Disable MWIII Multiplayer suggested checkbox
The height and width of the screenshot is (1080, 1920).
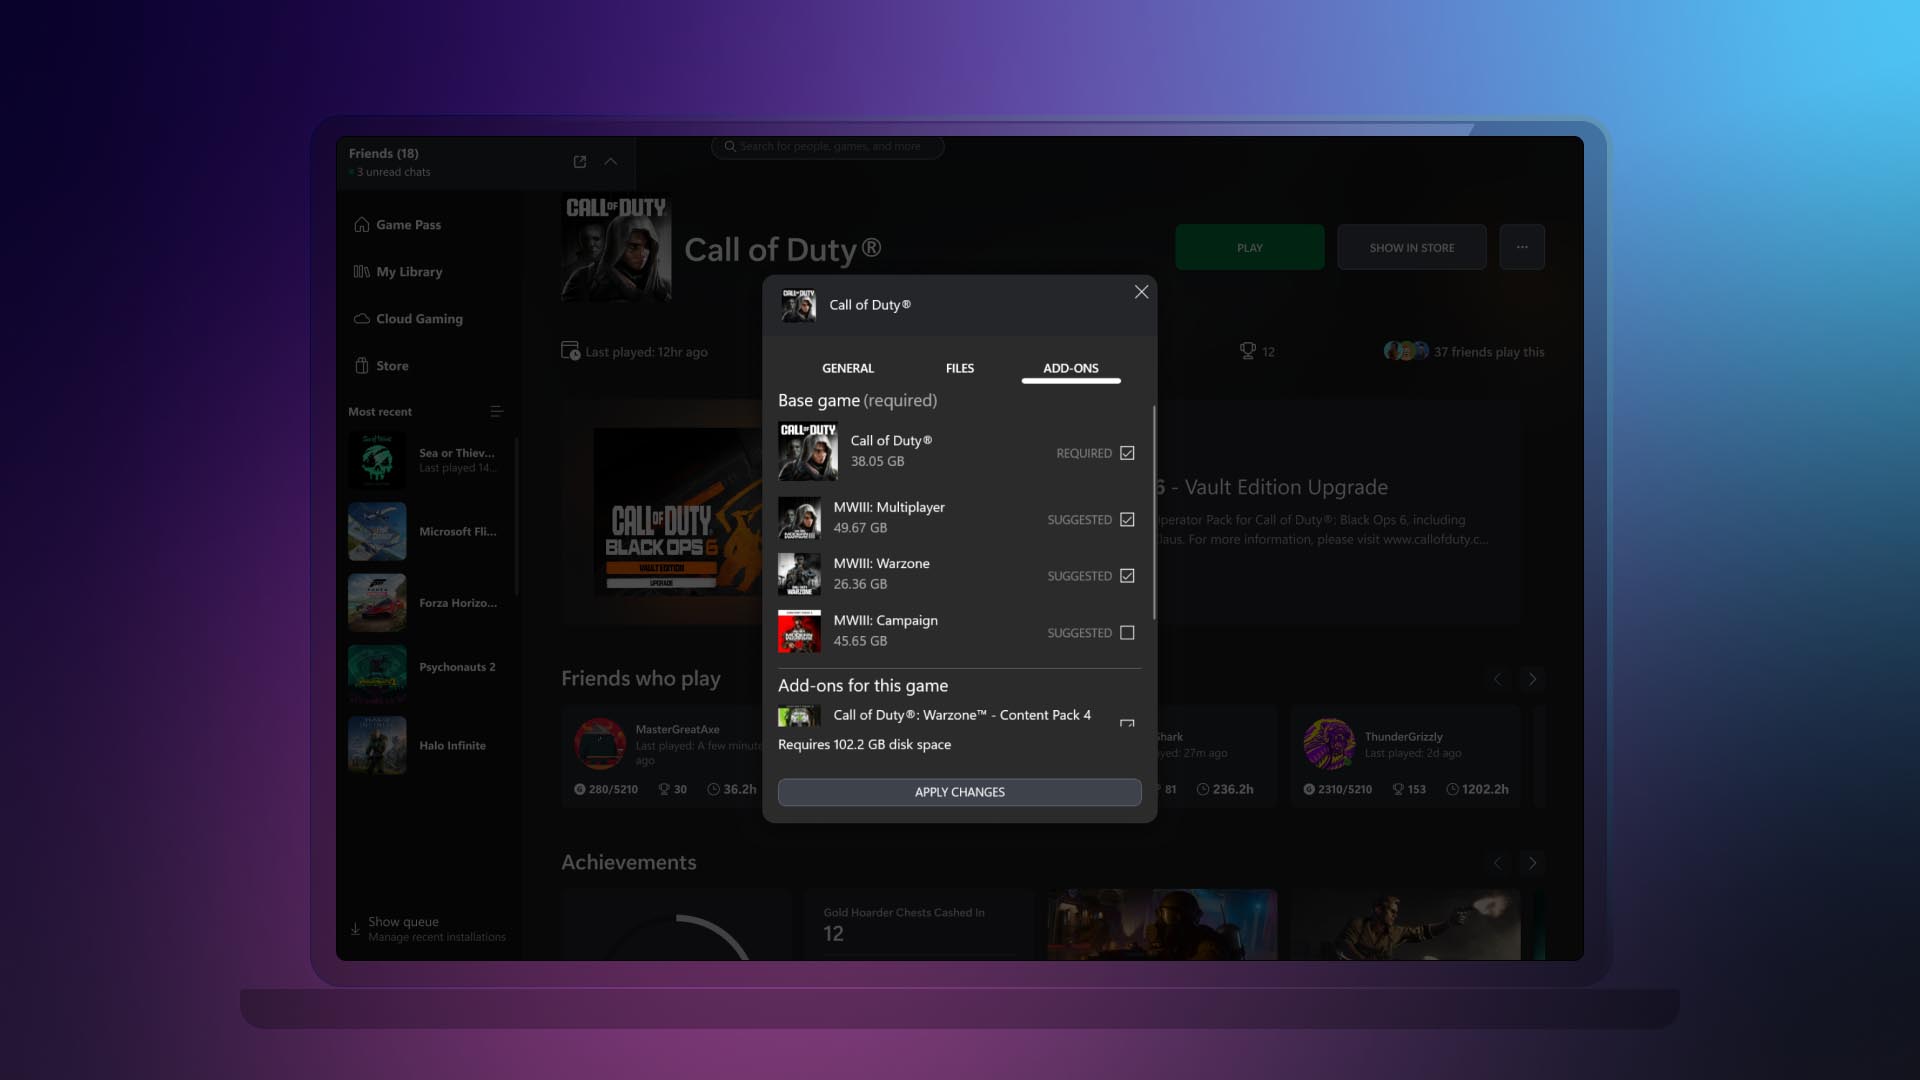[1127, 518]
